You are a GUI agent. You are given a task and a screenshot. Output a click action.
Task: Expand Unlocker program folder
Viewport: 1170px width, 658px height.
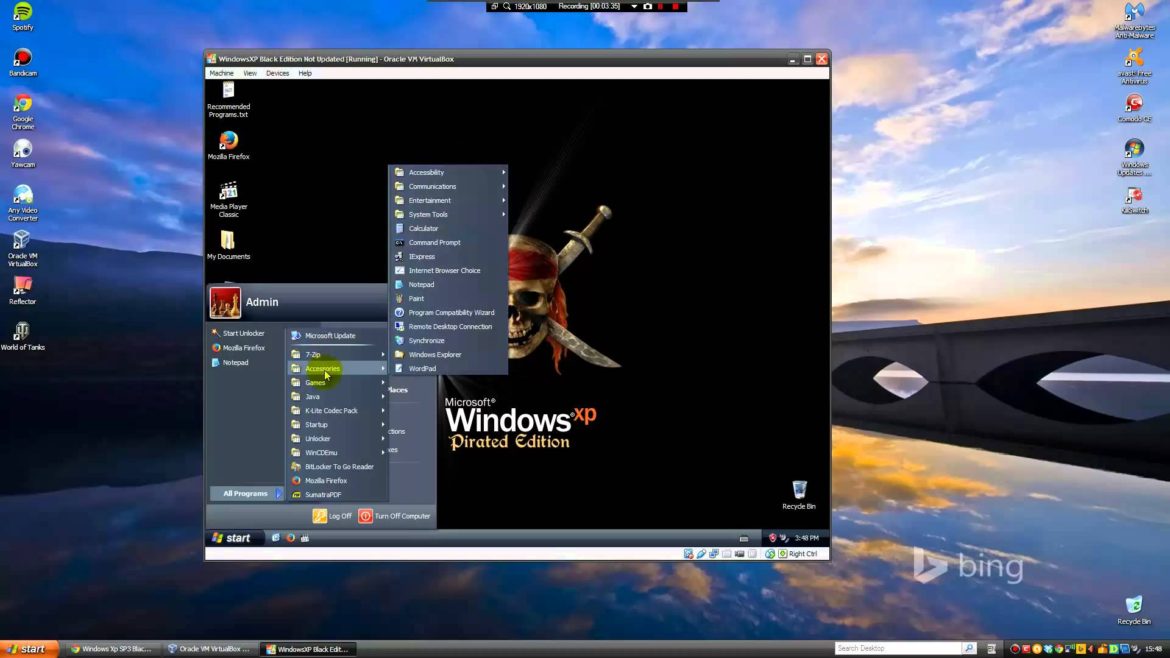pyautogui.click(x=337, y=439)
